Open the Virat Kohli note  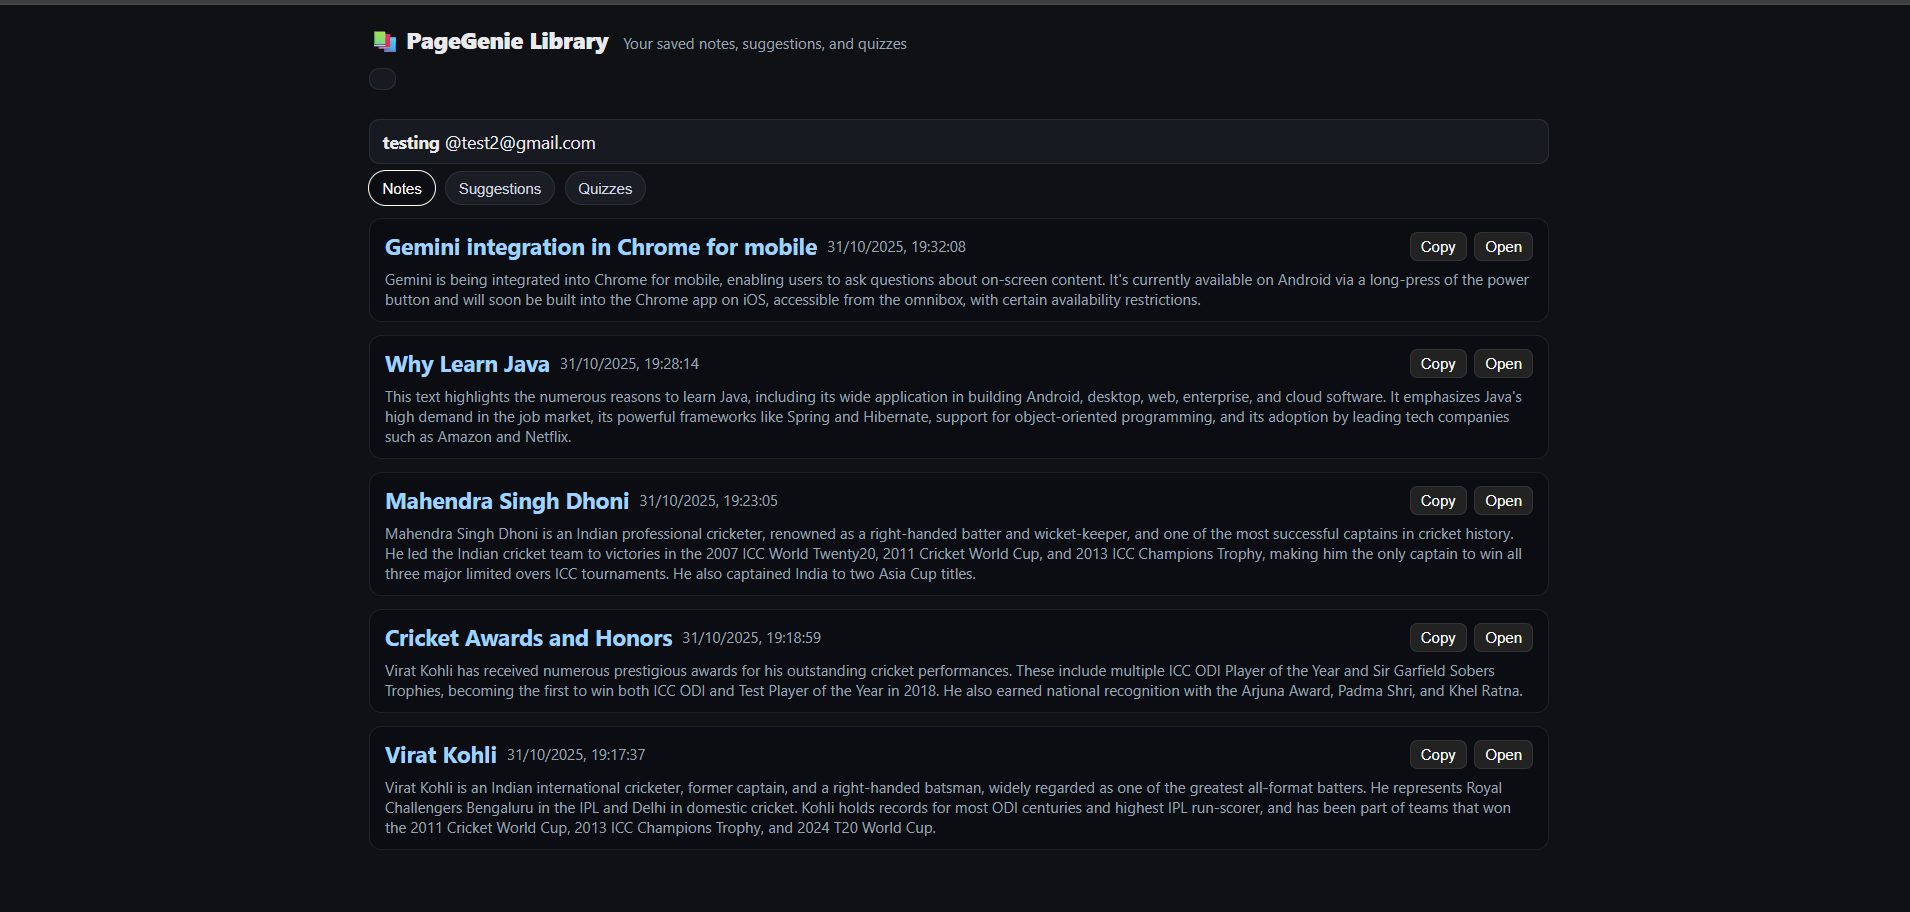point(1503,755)
